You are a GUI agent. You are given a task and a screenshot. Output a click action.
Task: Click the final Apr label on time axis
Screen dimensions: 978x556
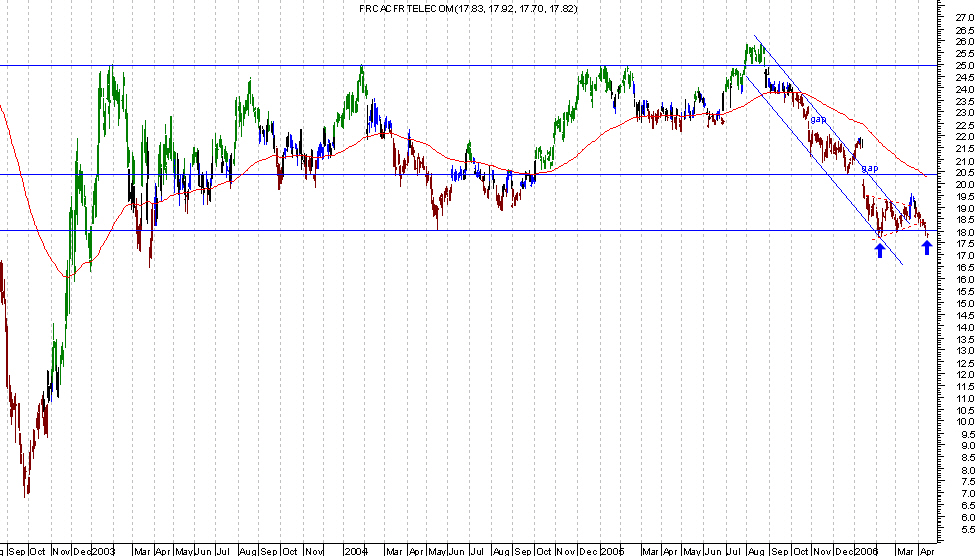click(927, 551)
